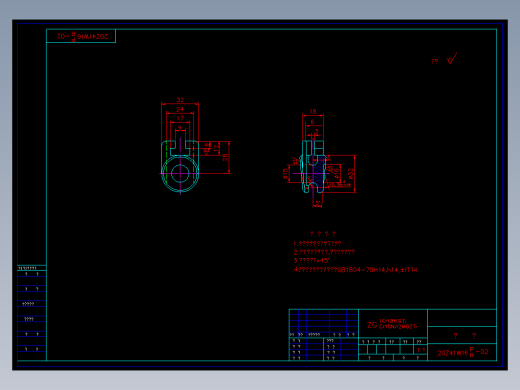Click technical note line 4 GB1804-79
520x390 pixels.
pos(355,269)
